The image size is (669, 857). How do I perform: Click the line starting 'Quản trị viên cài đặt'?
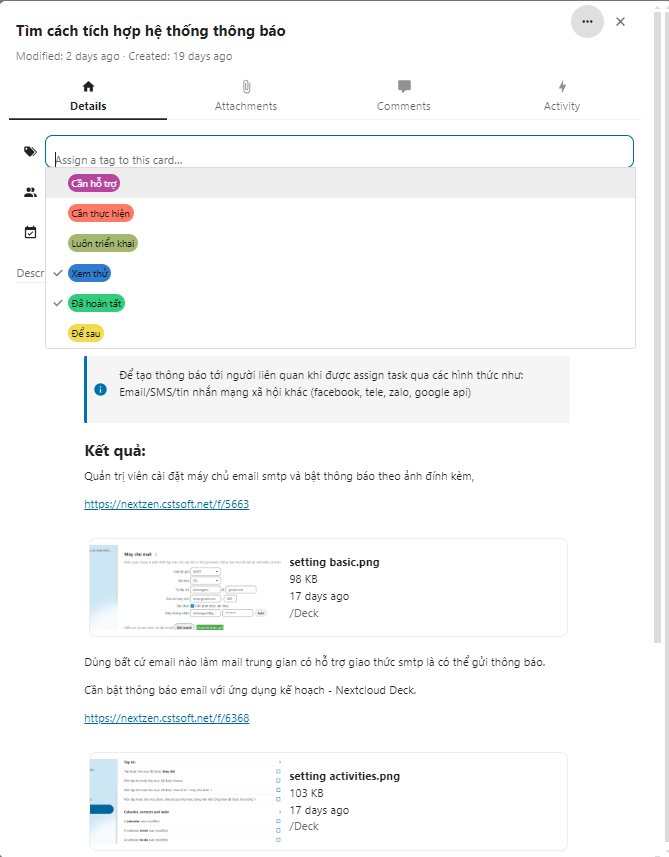pos(279,477)
